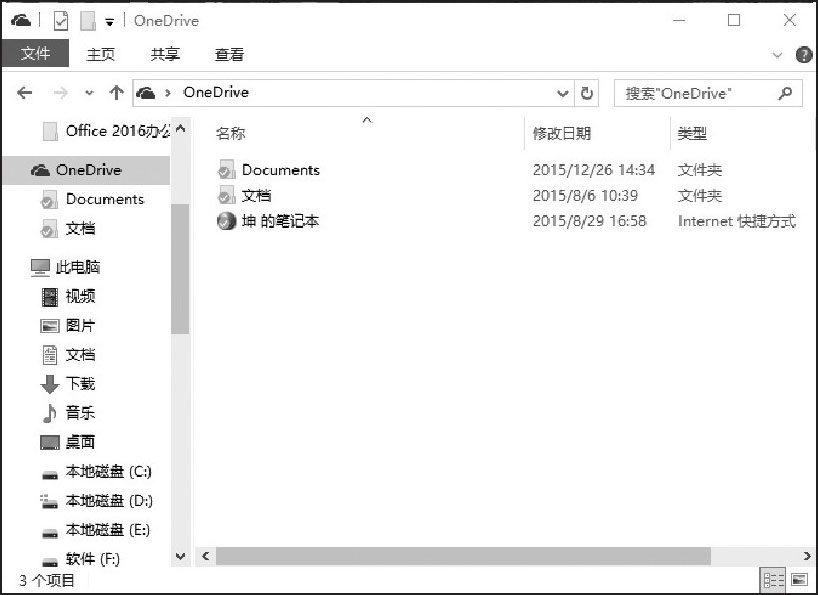Open 下载 folder in the navigation pane
Image resolution: width=818 pixels, height=595 pixels.
point(68,384)
